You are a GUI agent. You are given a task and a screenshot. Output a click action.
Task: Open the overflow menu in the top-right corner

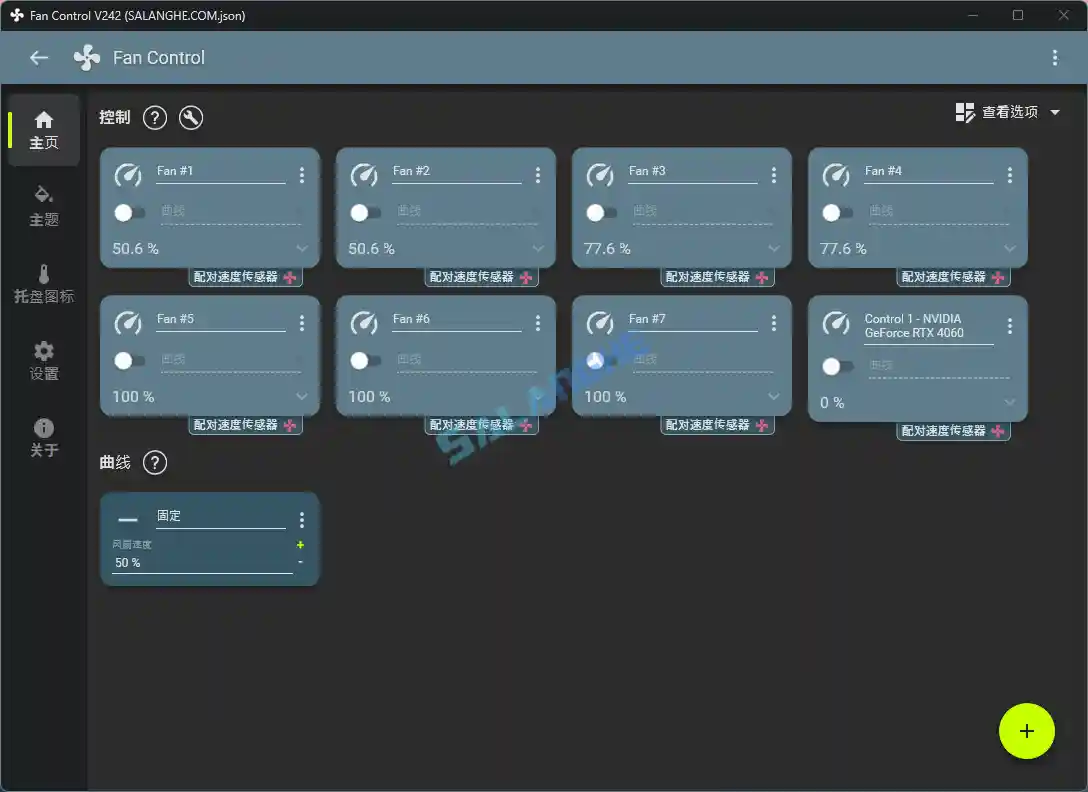1055,57
